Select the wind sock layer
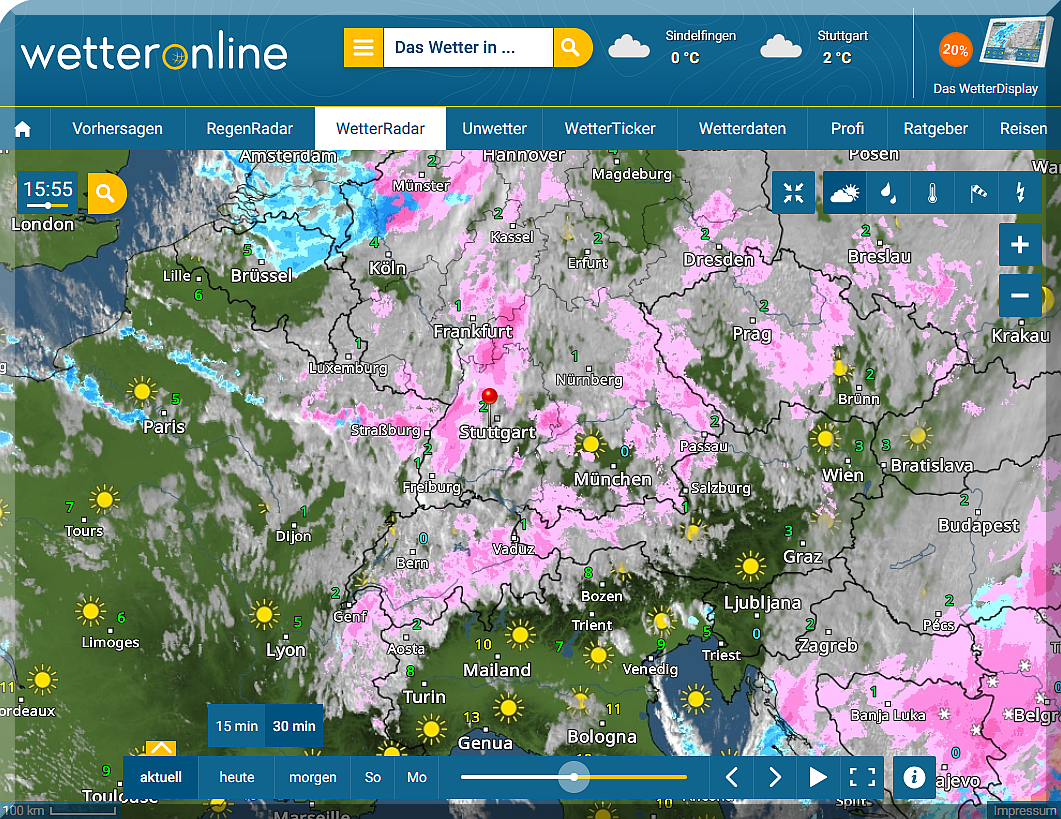This screenshot has height=819, width=1061. 976,193
